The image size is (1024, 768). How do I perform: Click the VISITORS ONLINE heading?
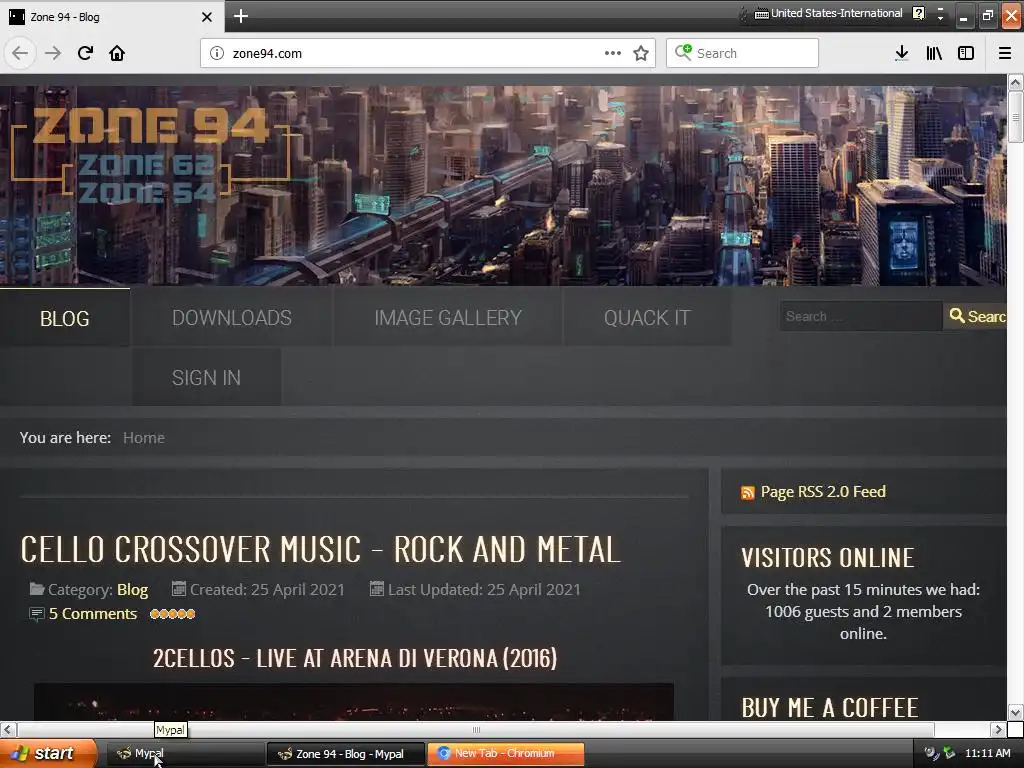coord(827,558)
